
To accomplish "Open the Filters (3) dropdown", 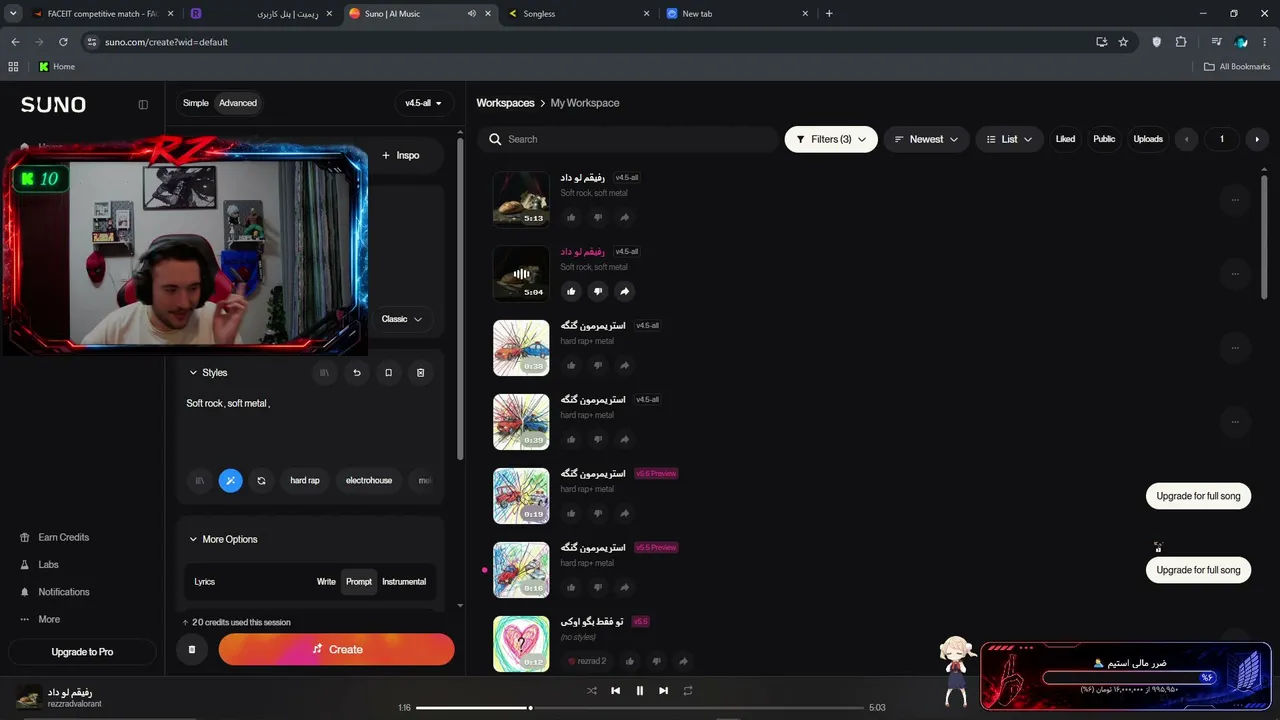I will [831, 139].
